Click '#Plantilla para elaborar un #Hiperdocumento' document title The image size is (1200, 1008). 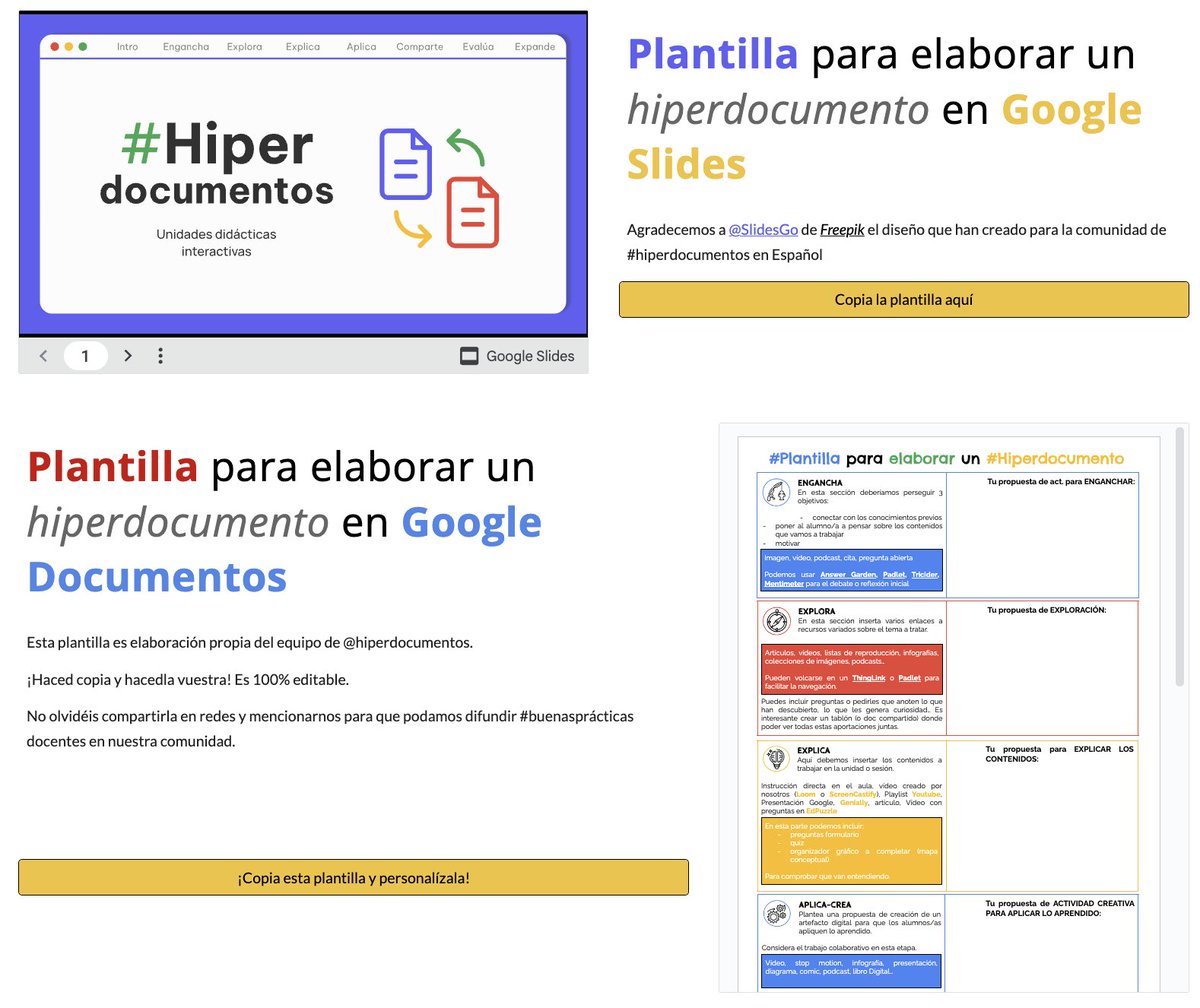[946, 458]
